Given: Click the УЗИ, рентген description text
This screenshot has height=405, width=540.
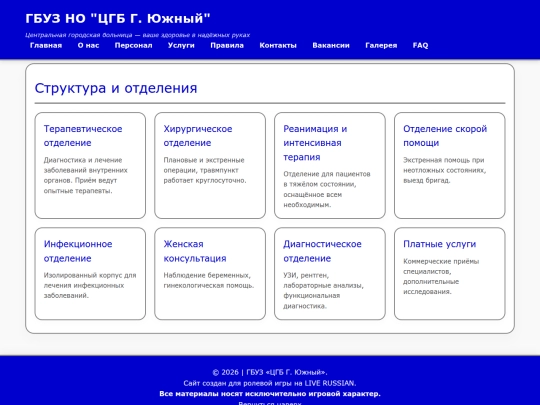Looking at the screenshot, I should 323,290.
